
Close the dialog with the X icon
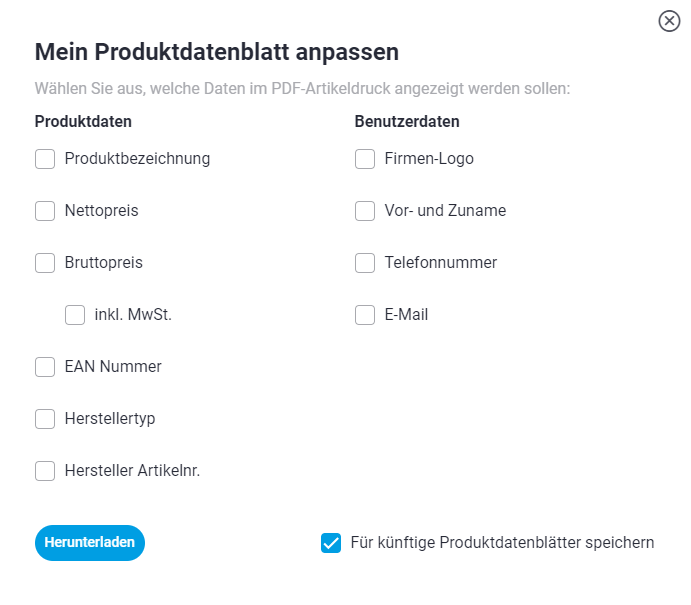(x=669, y=21)
